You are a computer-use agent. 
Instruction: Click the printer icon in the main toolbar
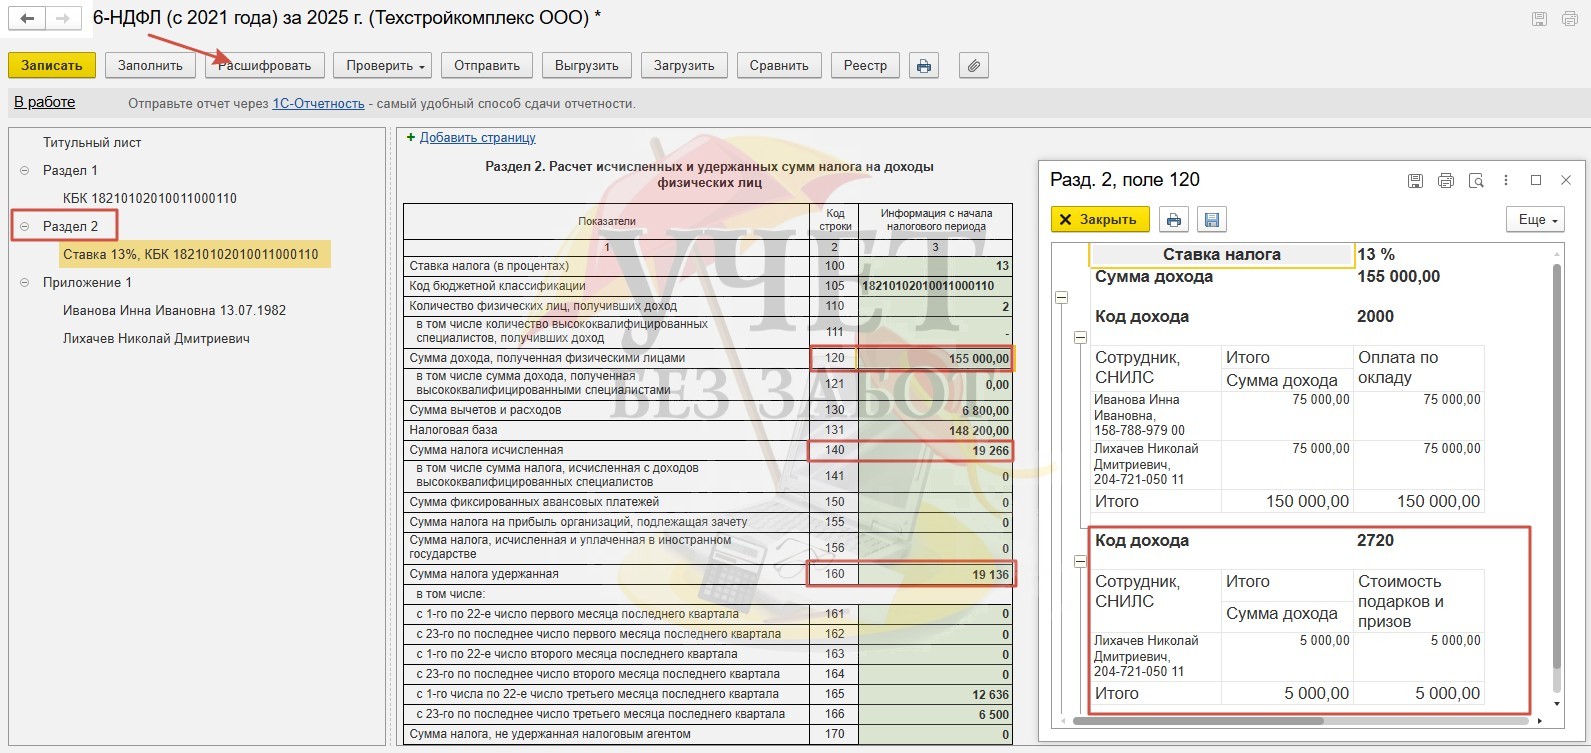click(x=923, y=66)
